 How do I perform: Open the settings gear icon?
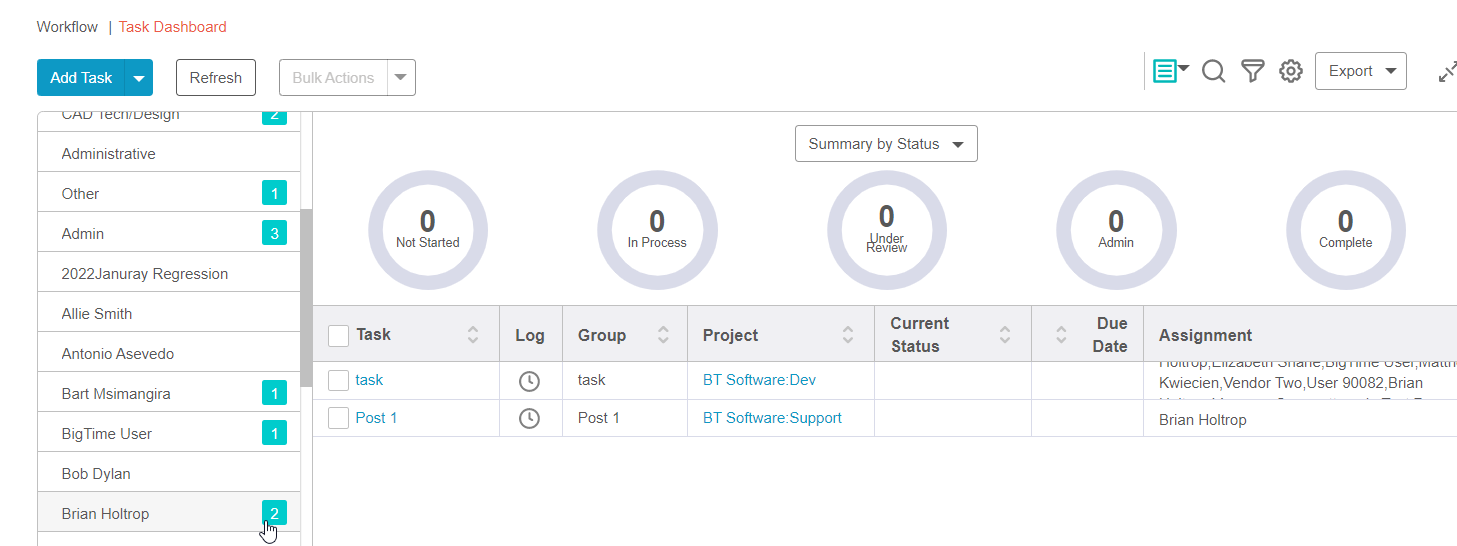(1291, 71)
